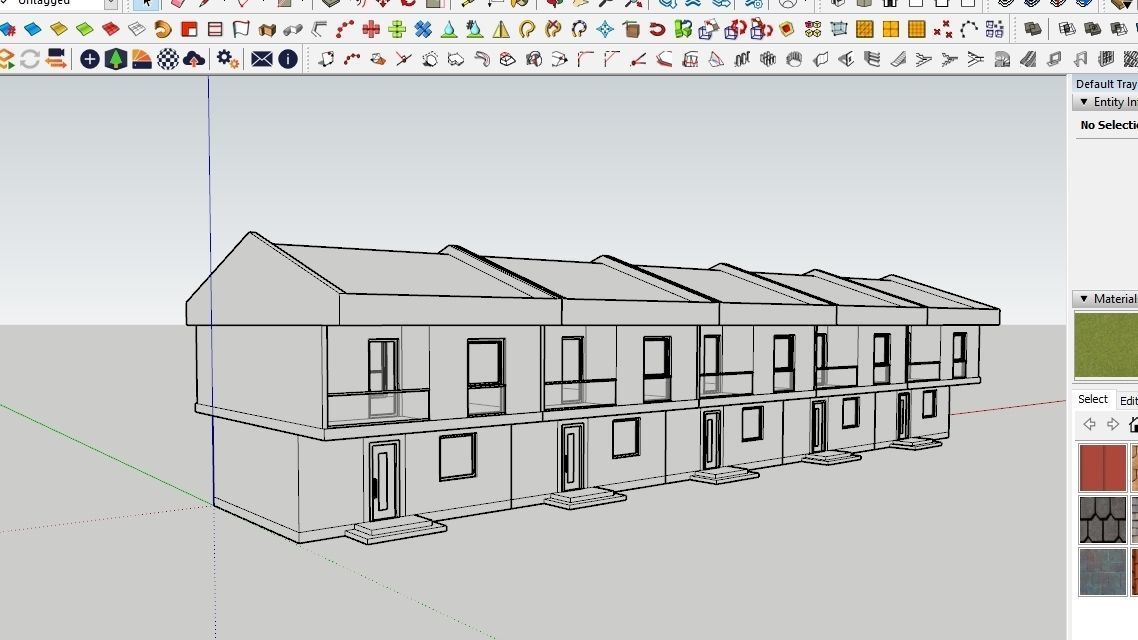Click the yellow sheet toolbar icon

59,29
